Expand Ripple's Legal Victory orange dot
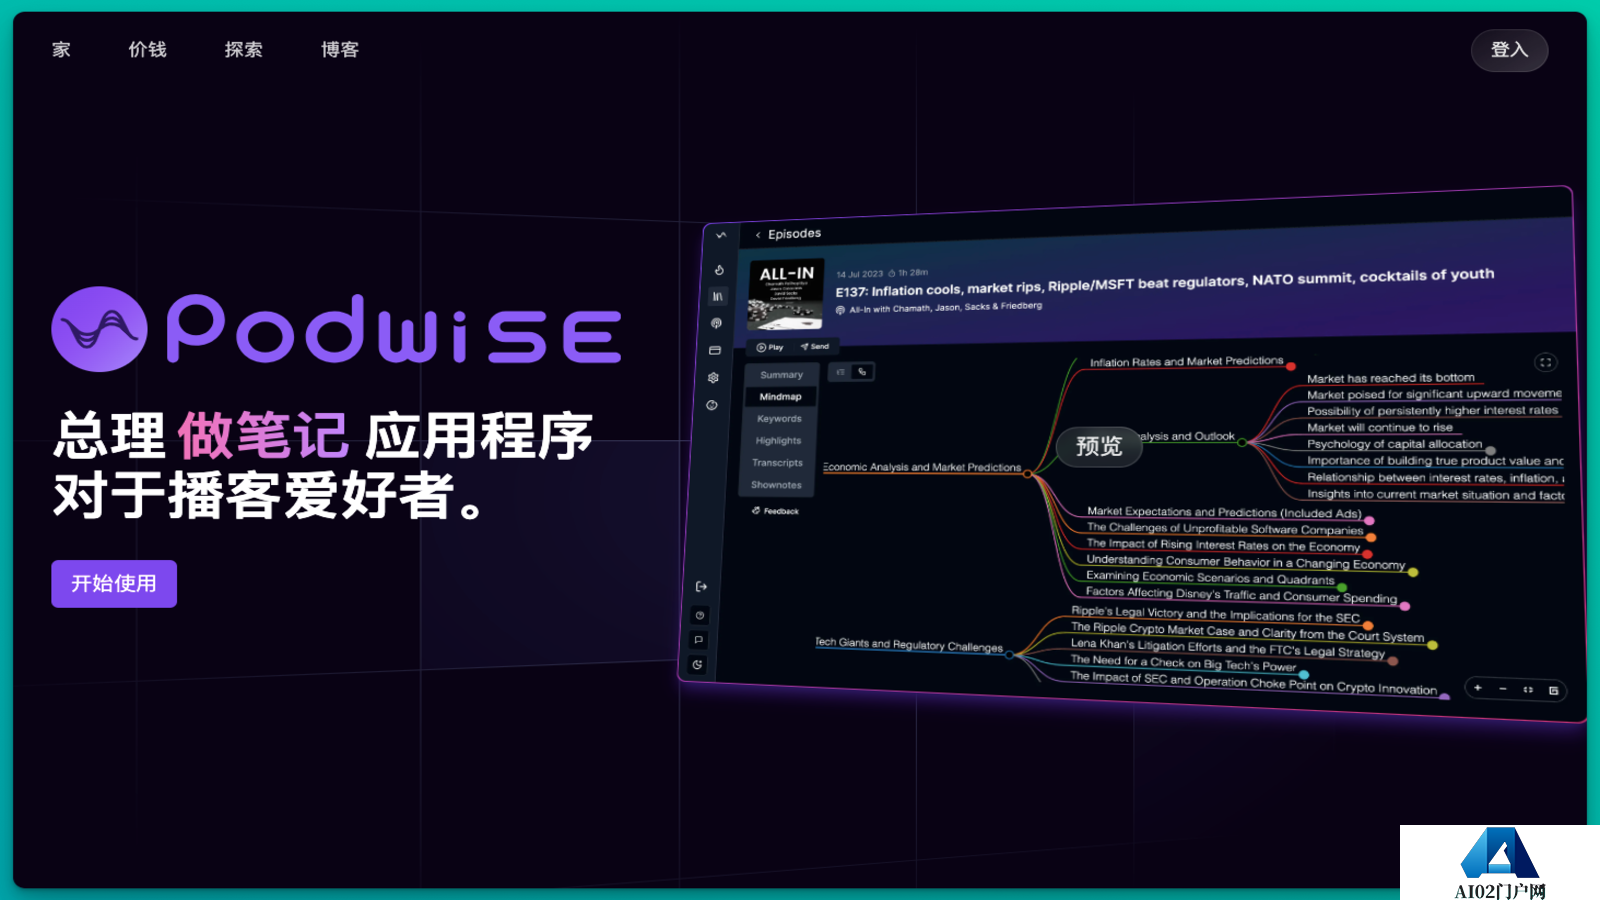The image size is (1600, 900). pyautogui.click(x=1368, y=626)
